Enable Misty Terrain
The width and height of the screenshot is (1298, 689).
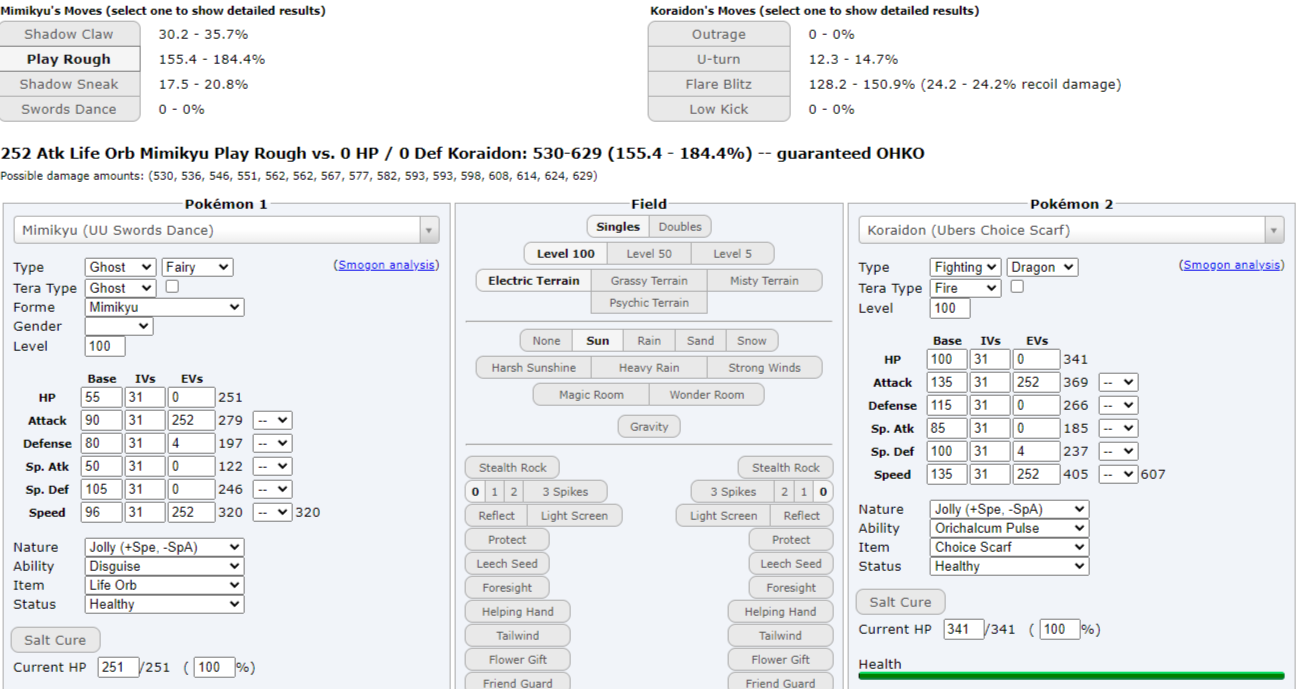(x=764, y=281)
